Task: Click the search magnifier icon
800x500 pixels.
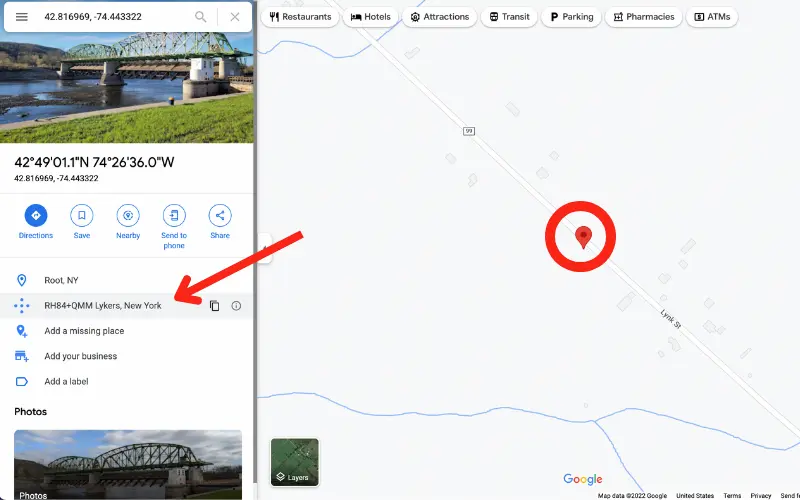Action: (201, 17)
